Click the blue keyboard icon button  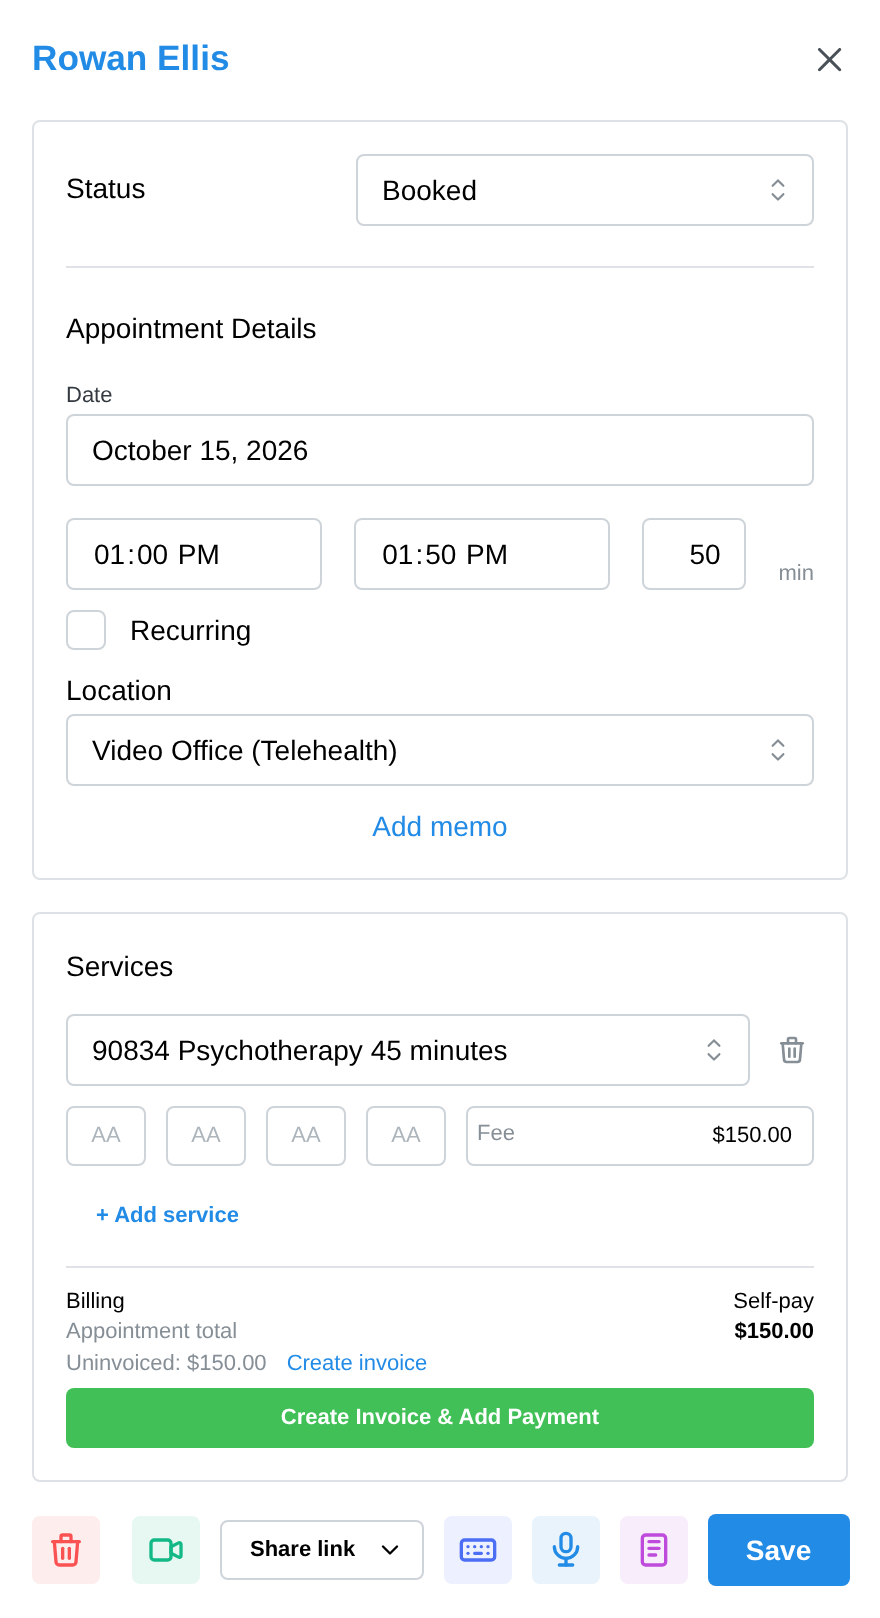pos(478,1550)
